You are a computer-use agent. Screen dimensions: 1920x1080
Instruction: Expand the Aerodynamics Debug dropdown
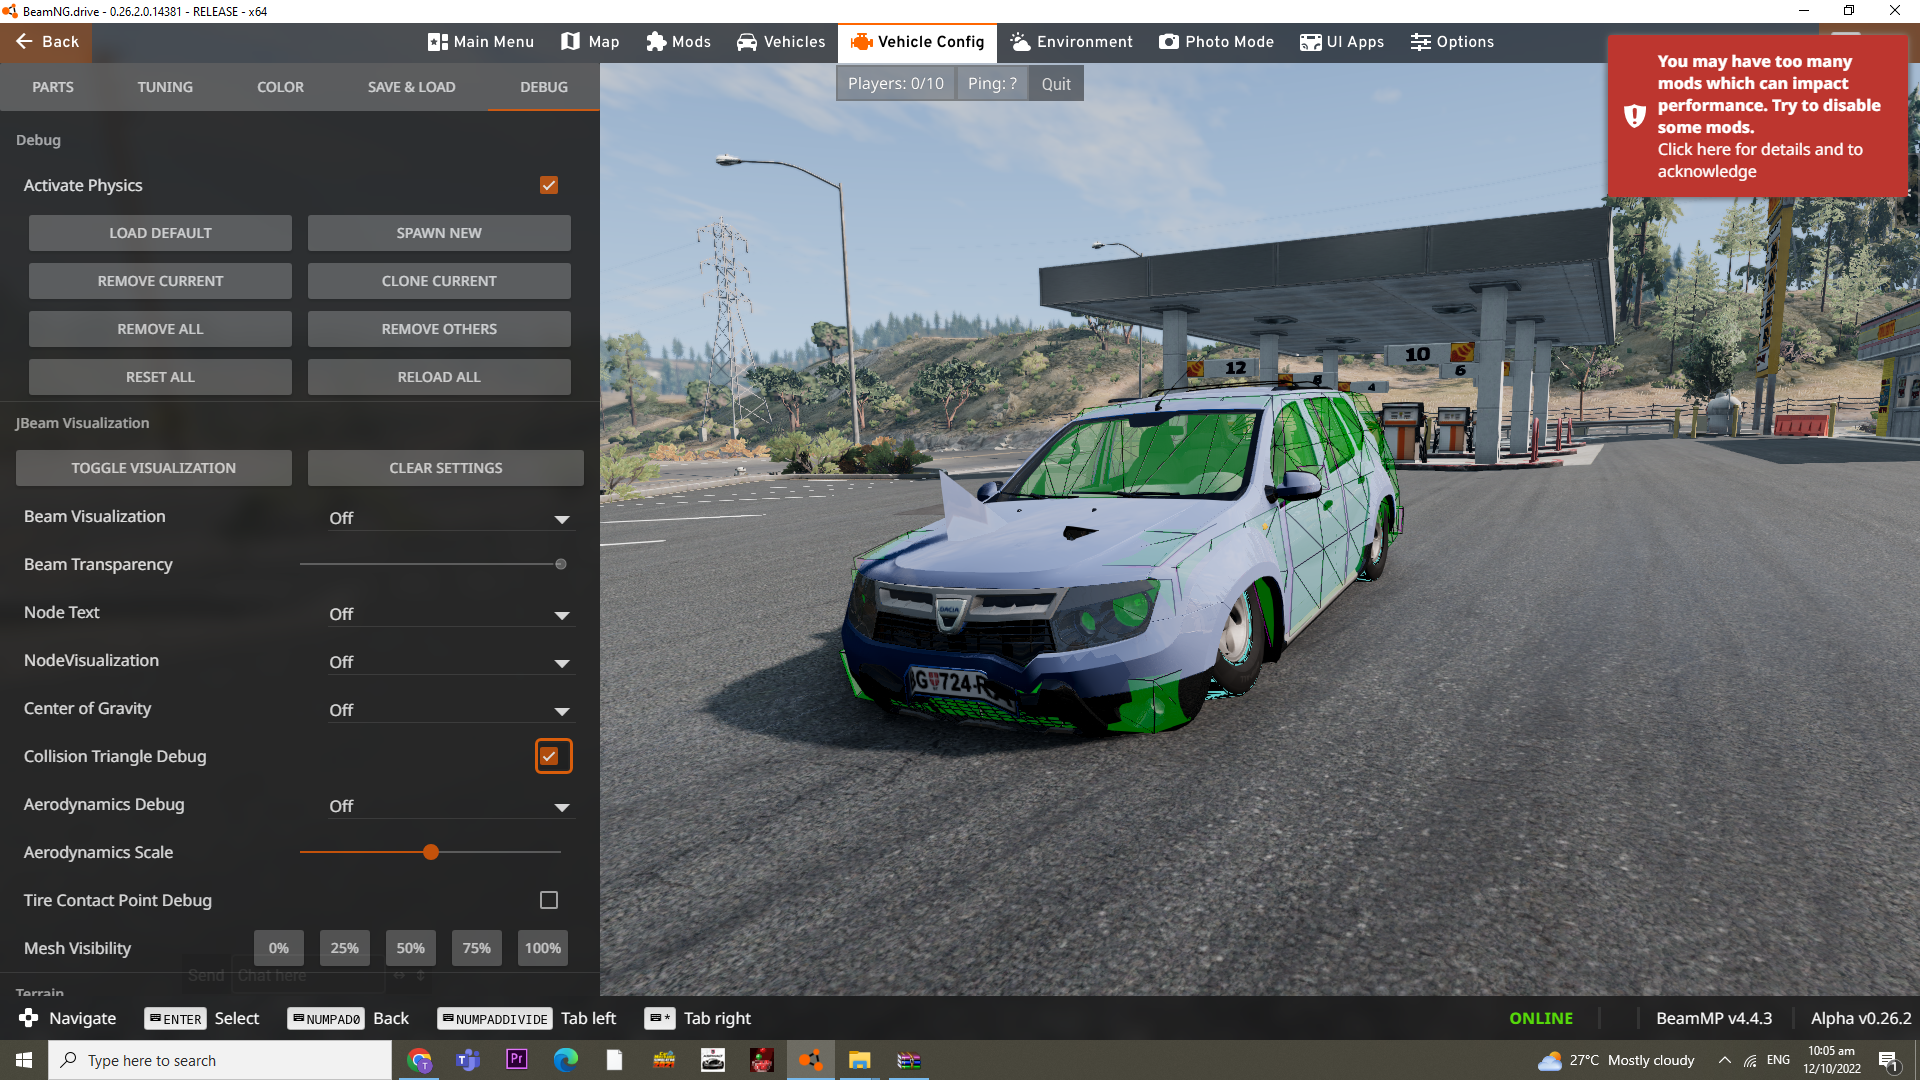(450, 806)
